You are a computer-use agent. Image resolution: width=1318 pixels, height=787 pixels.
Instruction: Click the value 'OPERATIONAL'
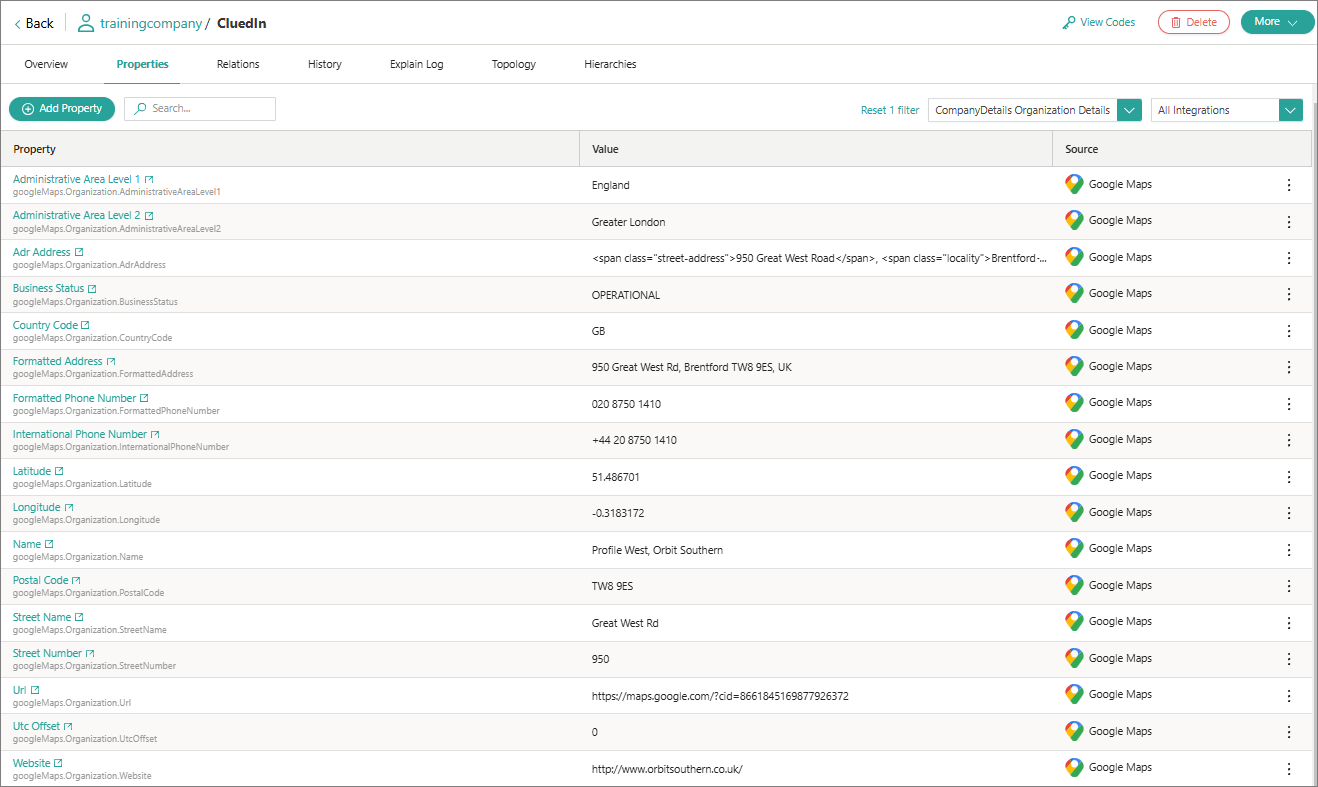[x=626, y=295]
